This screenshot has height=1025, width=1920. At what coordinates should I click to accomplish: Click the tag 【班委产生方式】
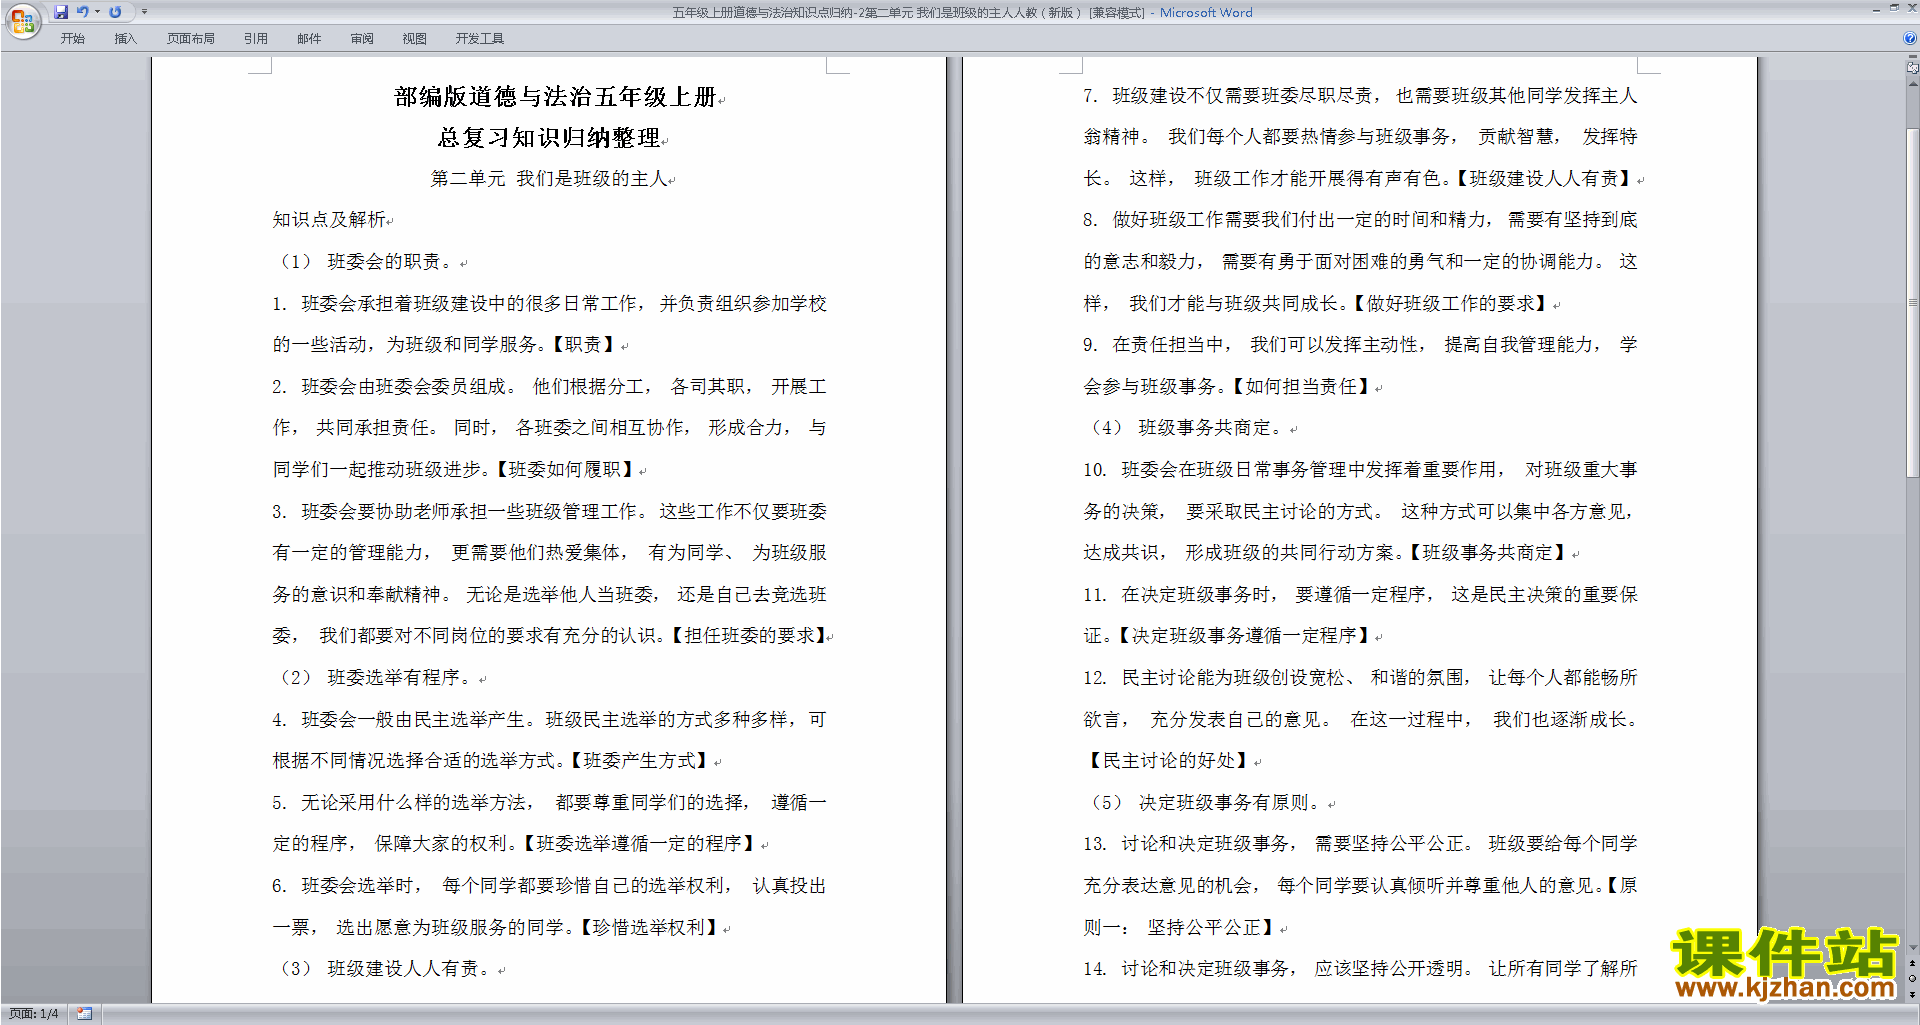coord(639,761)
